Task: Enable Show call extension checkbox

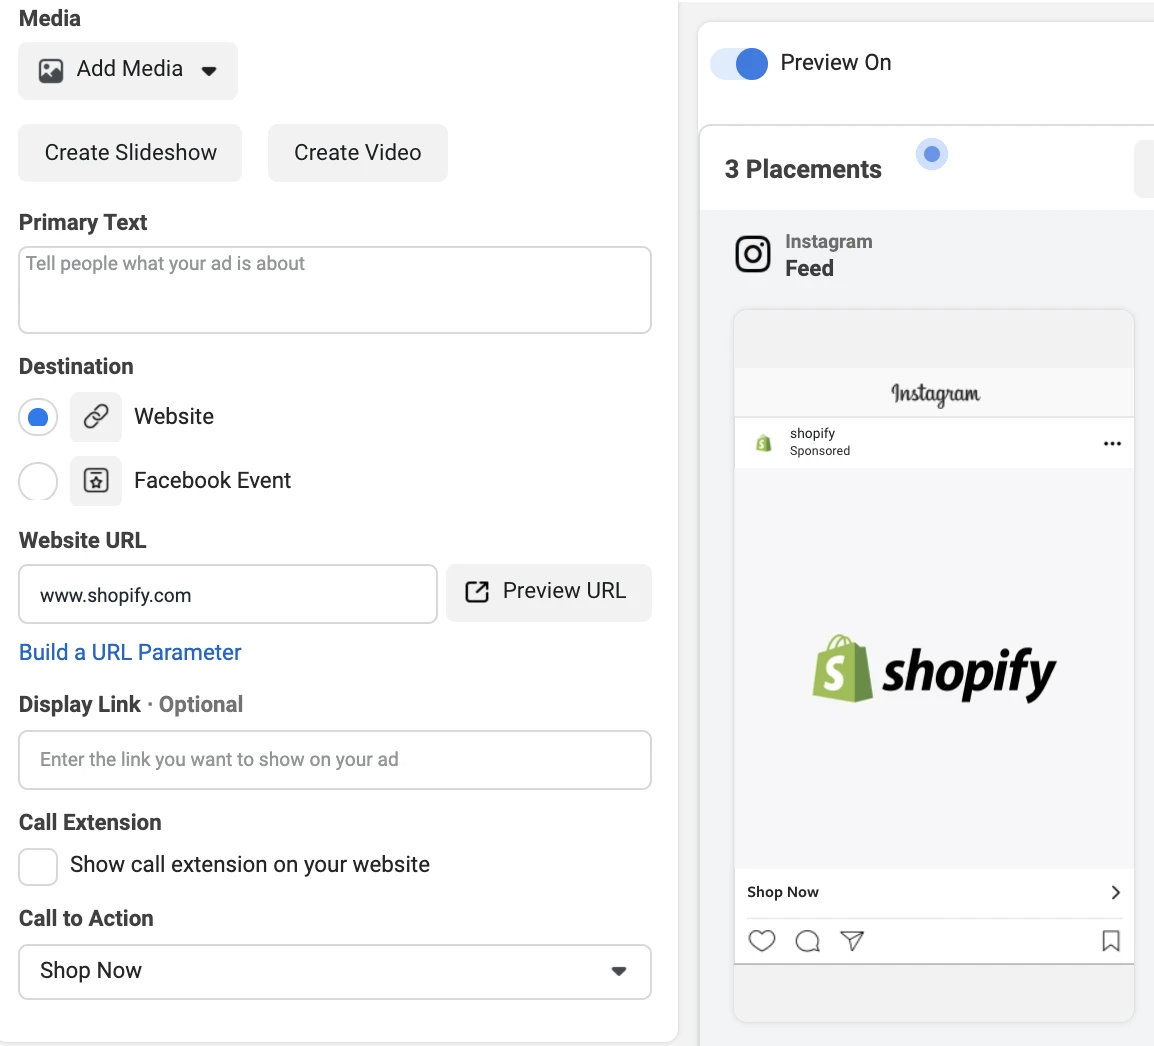Action: [x=38, y=866]
